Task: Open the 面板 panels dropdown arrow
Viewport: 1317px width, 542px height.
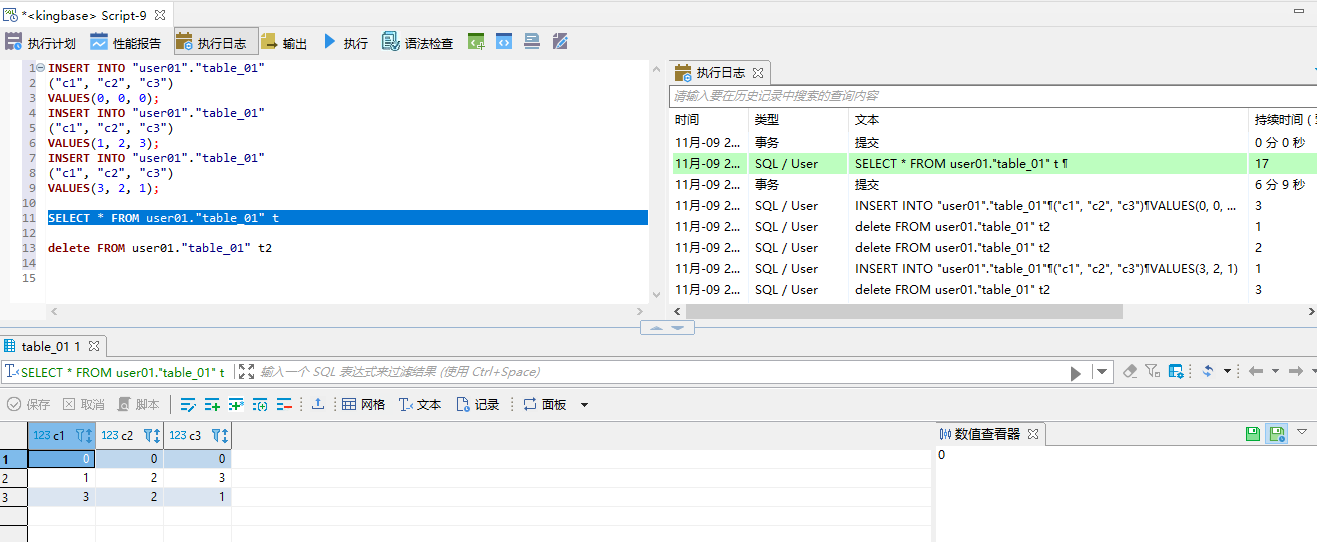Action: coord(585,405)
